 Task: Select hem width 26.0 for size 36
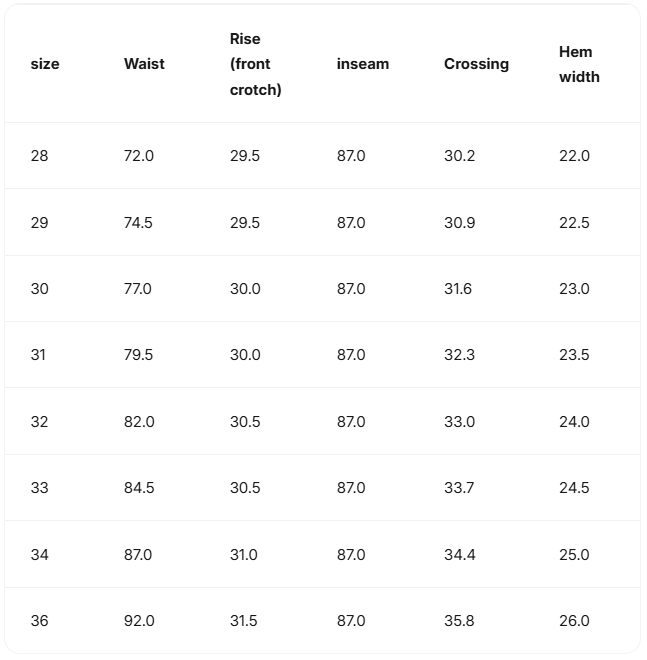point(574,621)
